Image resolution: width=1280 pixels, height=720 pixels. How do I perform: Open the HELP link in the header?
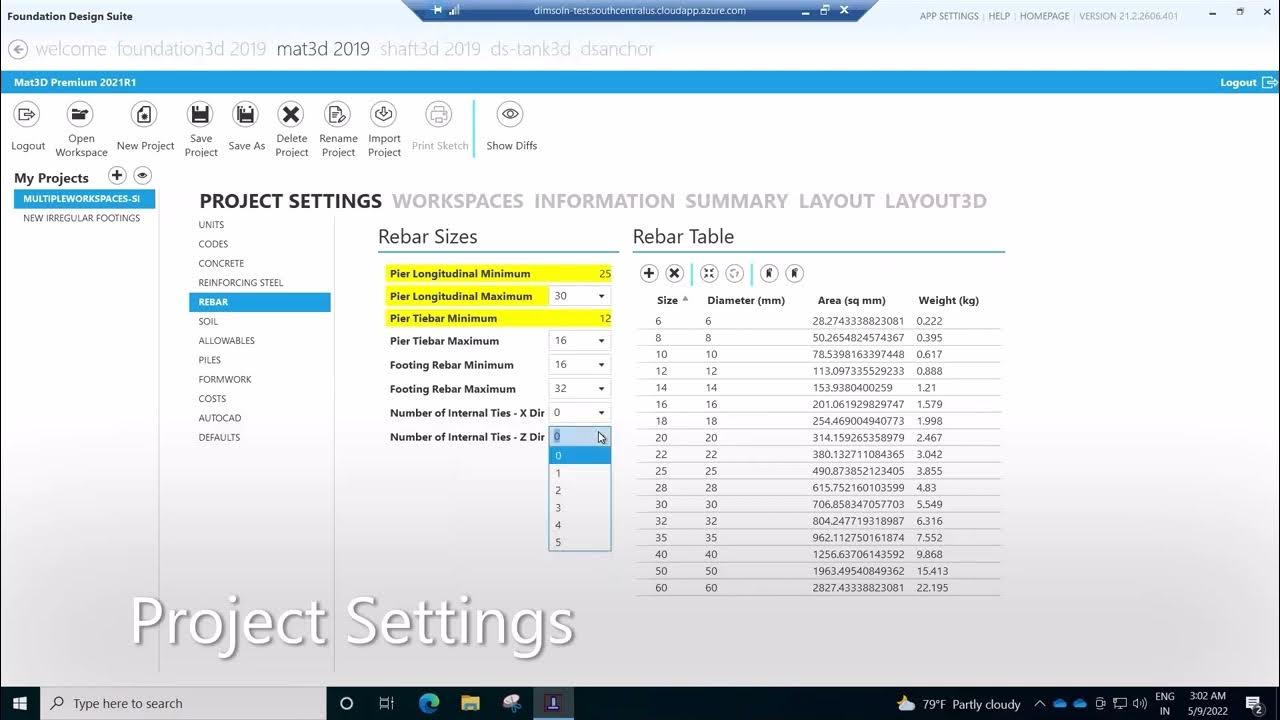pos(999,16)
